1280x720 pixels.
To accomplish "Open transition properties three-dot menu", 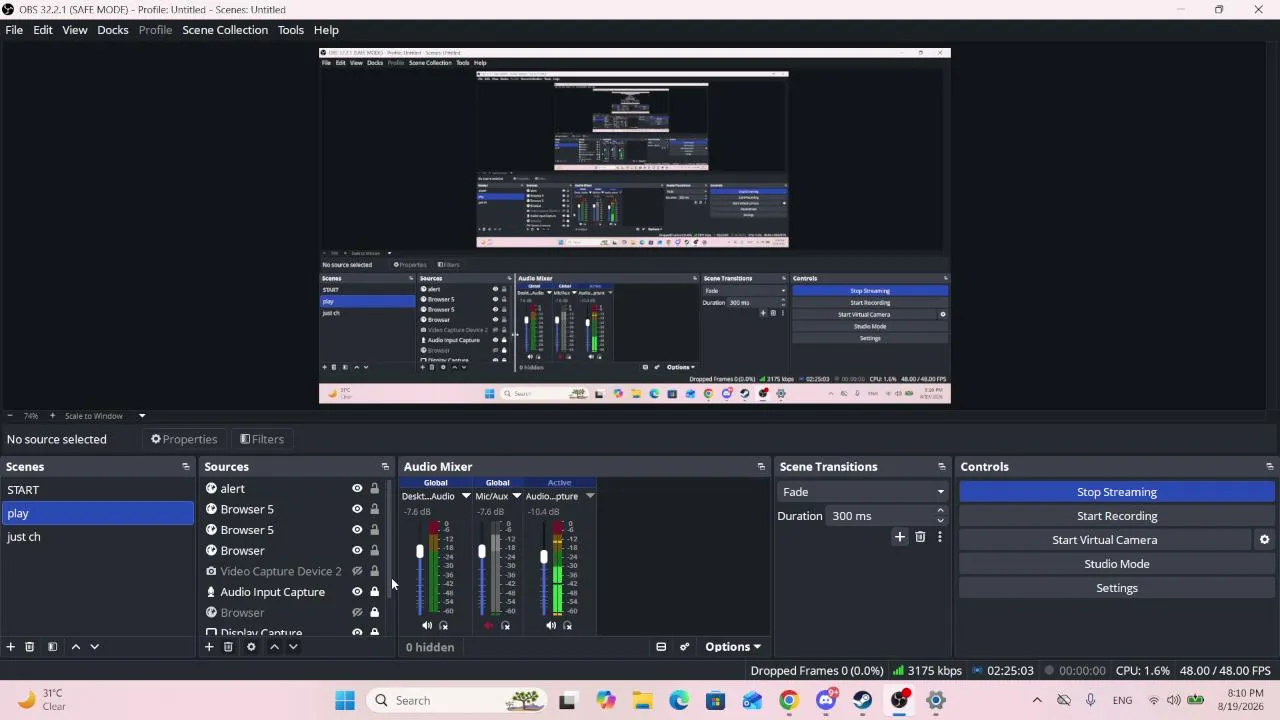I will (939, 537).
